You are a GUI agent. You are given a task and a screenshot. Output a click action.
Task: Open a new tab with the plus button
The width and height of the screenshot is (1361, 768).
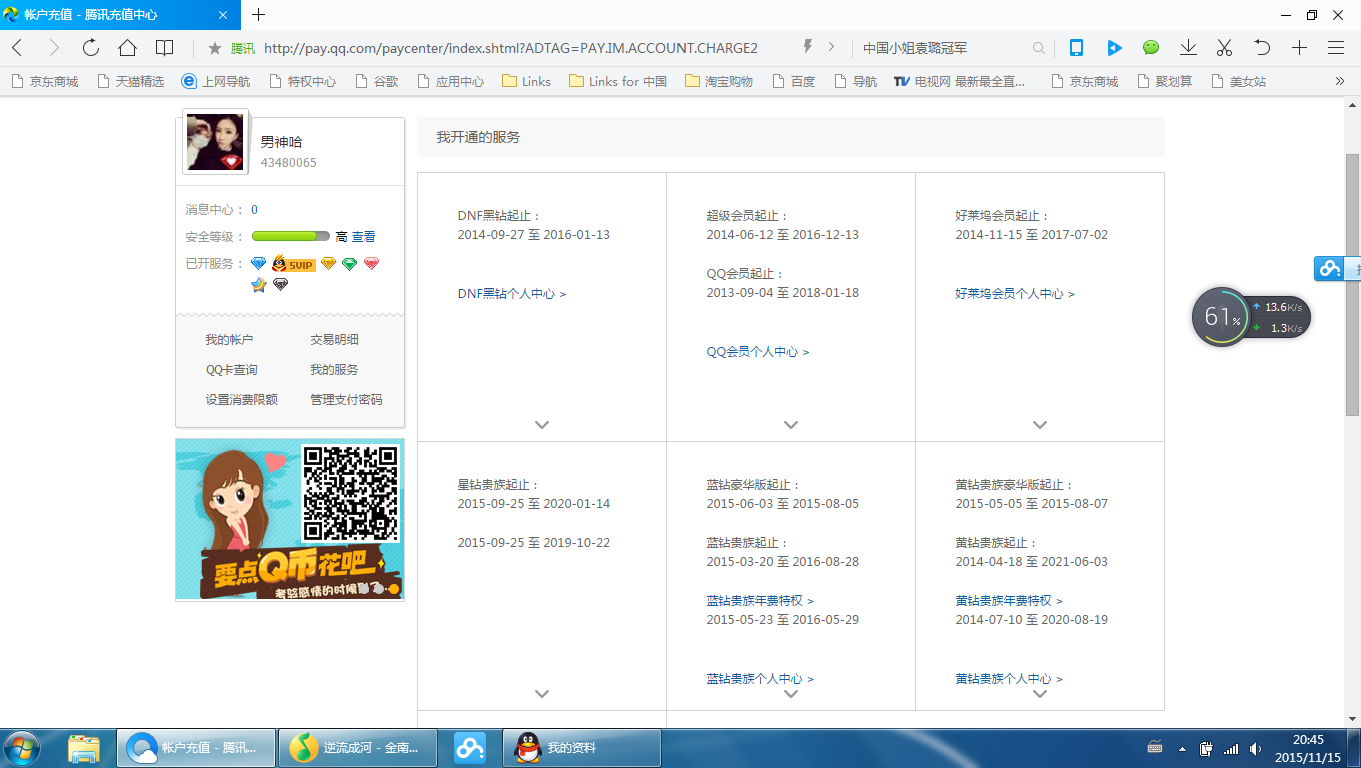tap(258, 15)
